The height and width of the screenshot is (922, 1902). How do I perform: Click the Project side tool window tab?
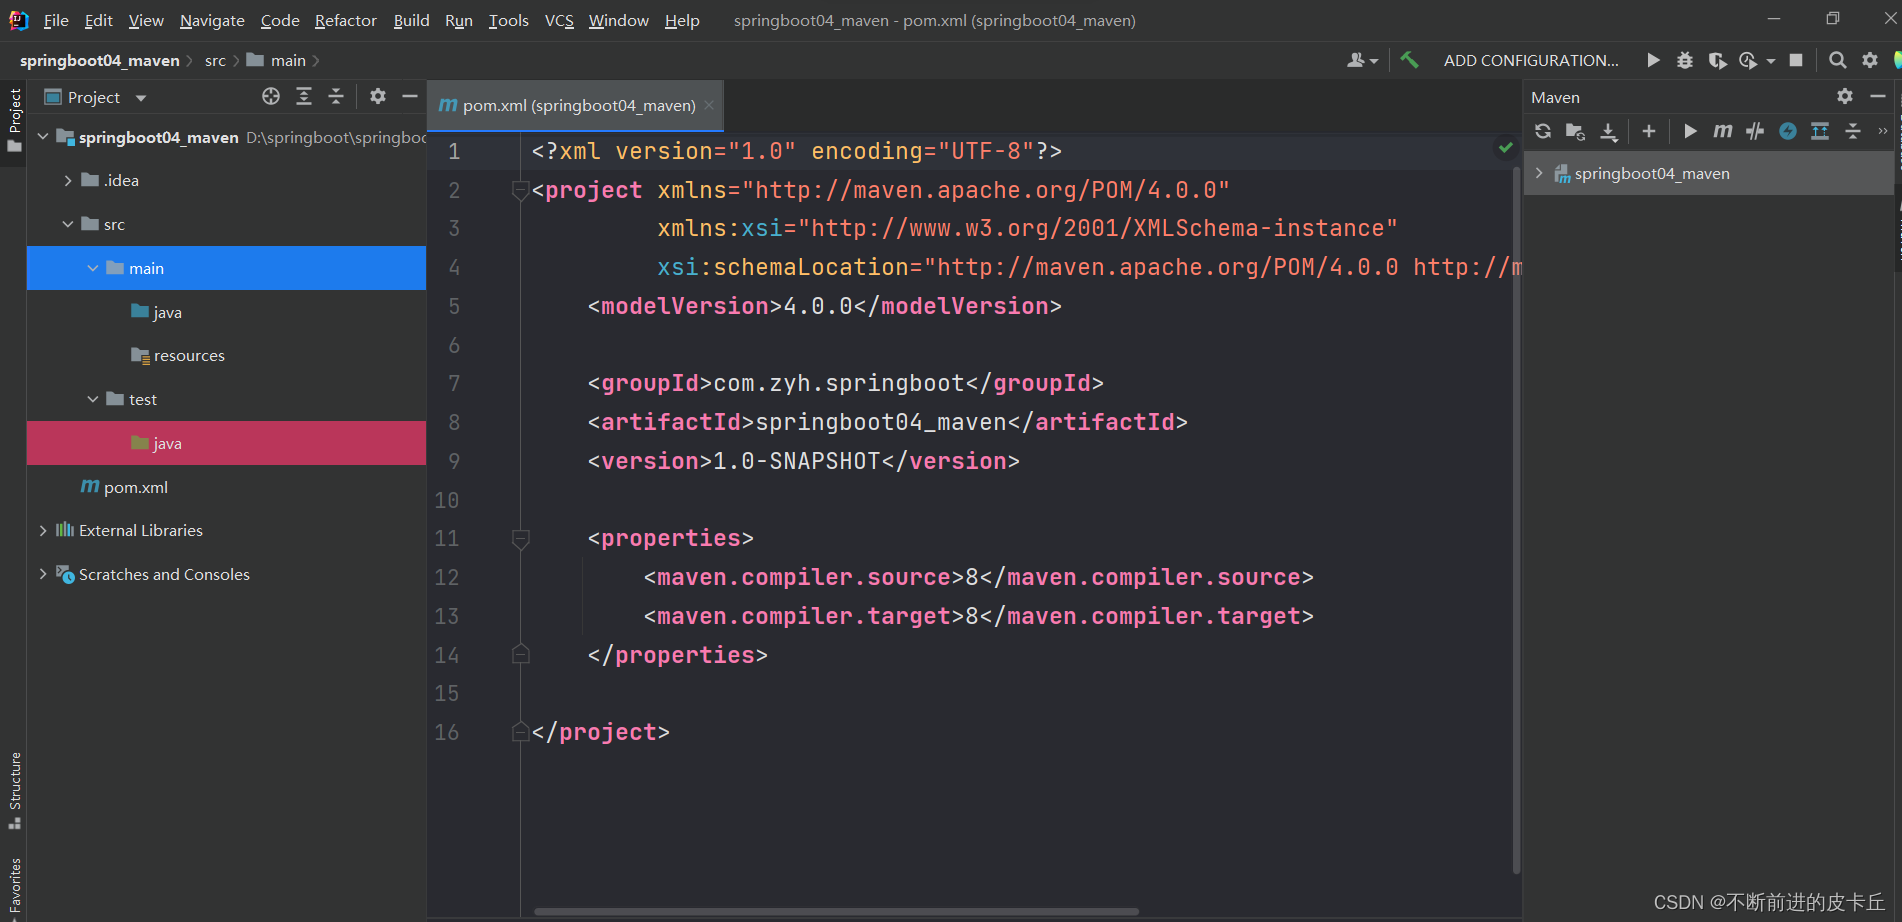14,120
